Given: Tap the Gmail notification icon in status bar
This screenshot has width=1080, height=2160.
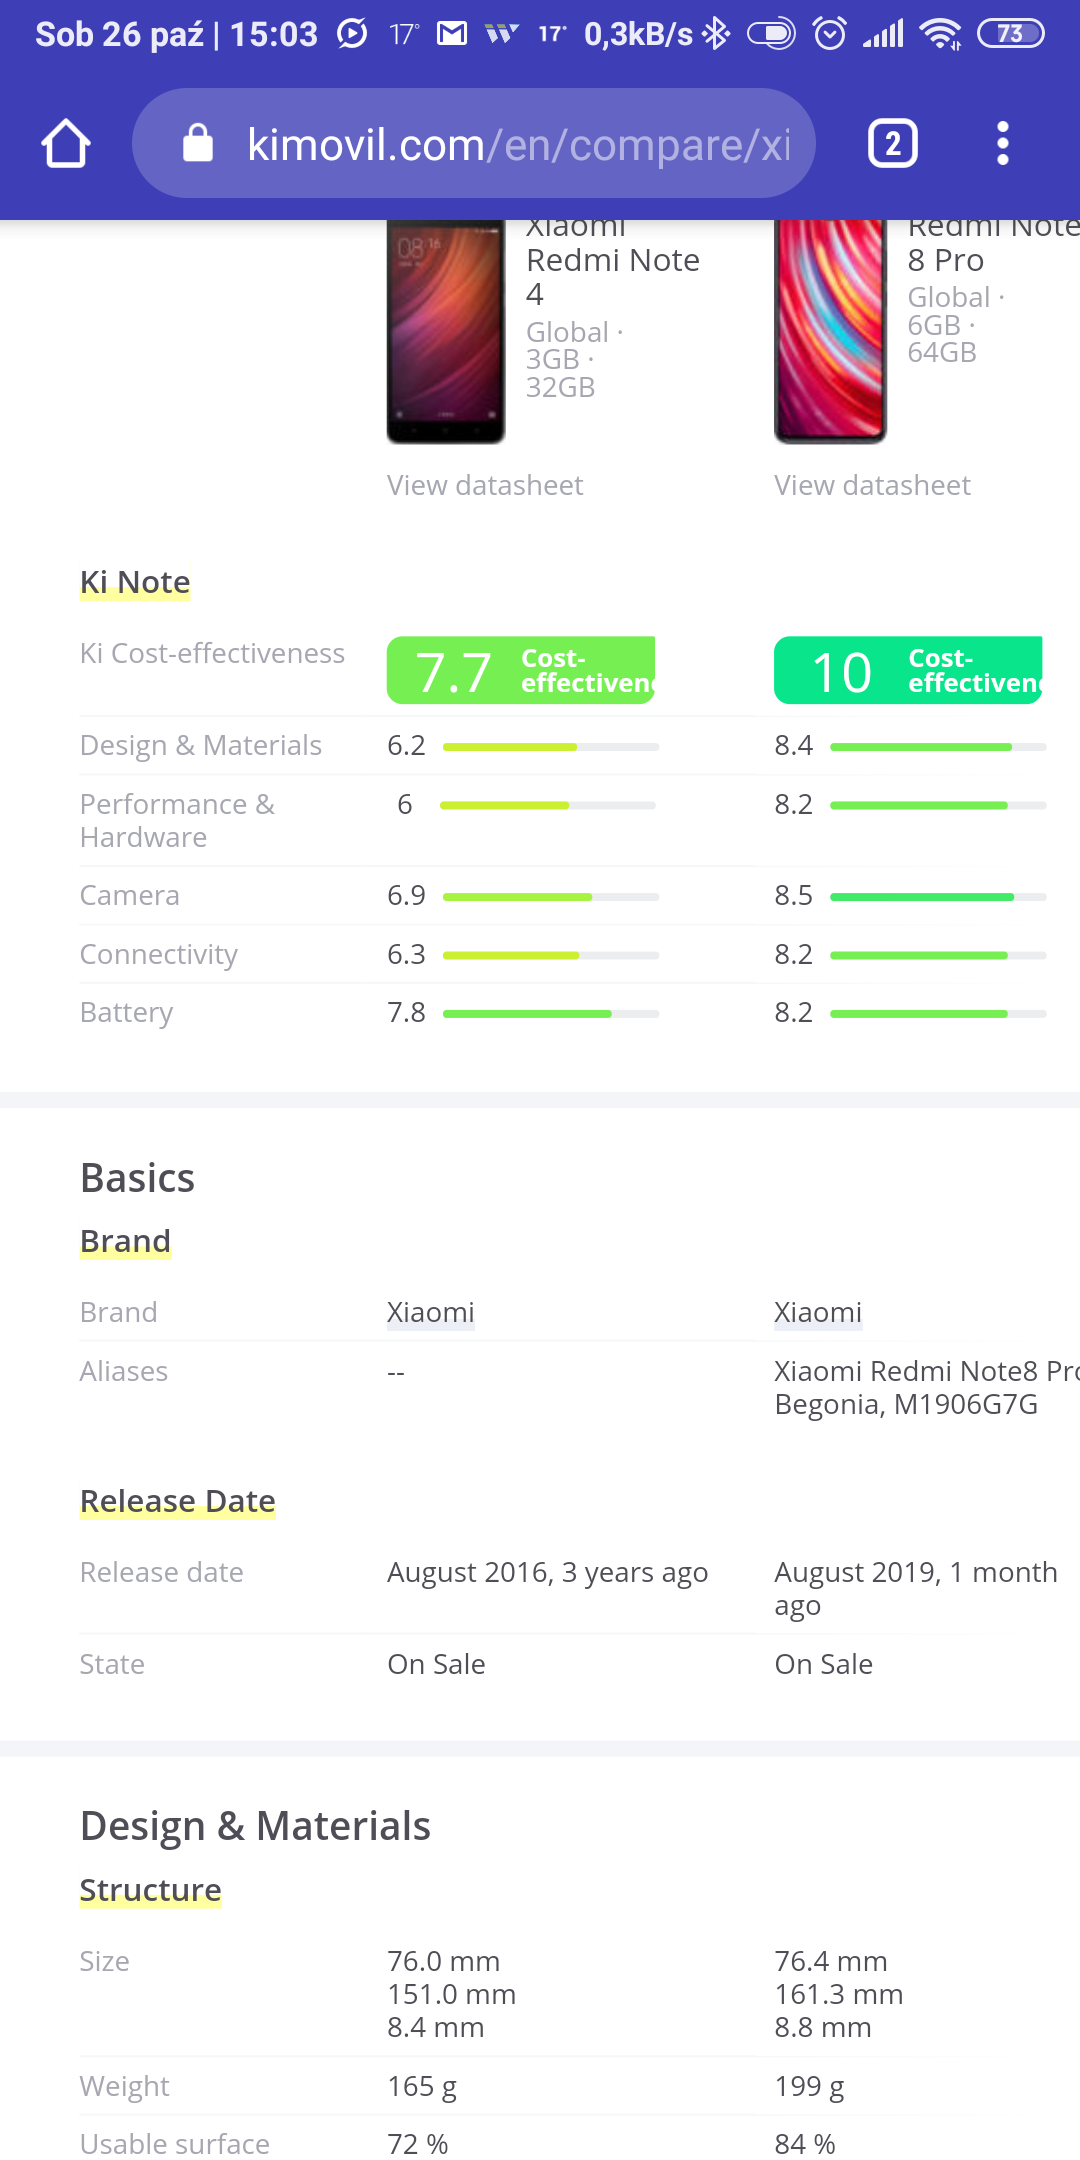Looking at the screenshot, I should pyautogui.click(x=452, y=35).
